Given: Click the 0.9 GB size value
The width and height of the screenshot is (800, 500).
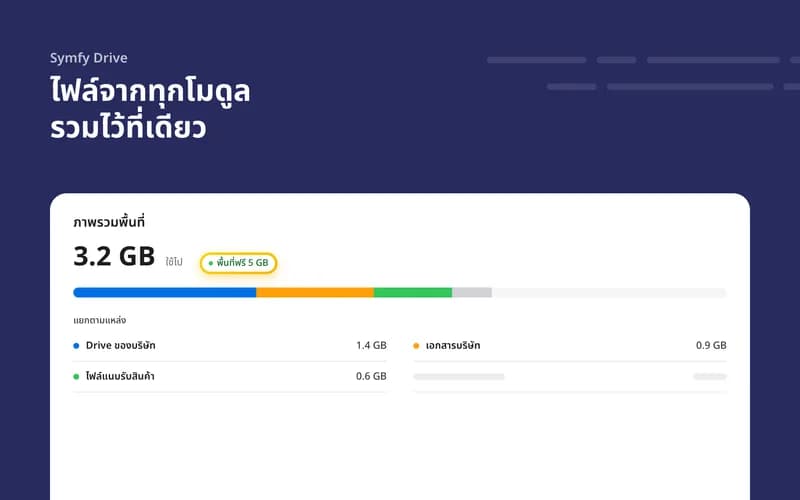Looking at the screenshot, I should pos(711,345).
